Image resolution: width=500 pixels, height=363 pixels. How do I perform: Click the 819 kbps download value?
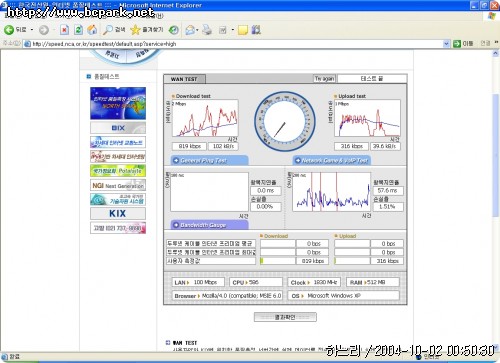coord(189,146)
